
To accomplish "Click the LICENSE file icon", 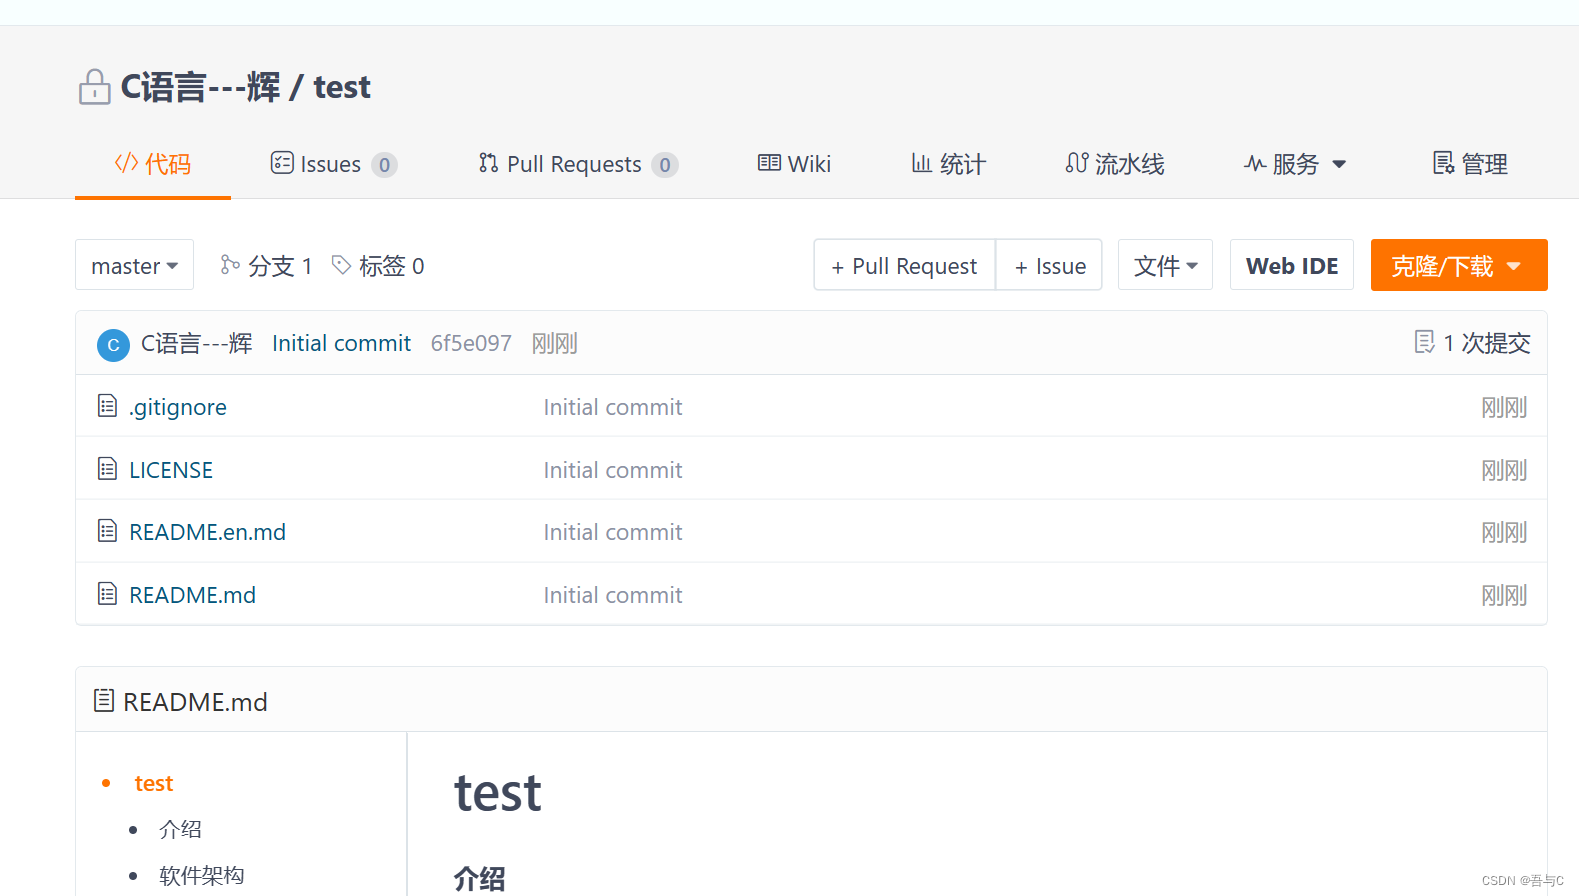I will coord(107,468).
